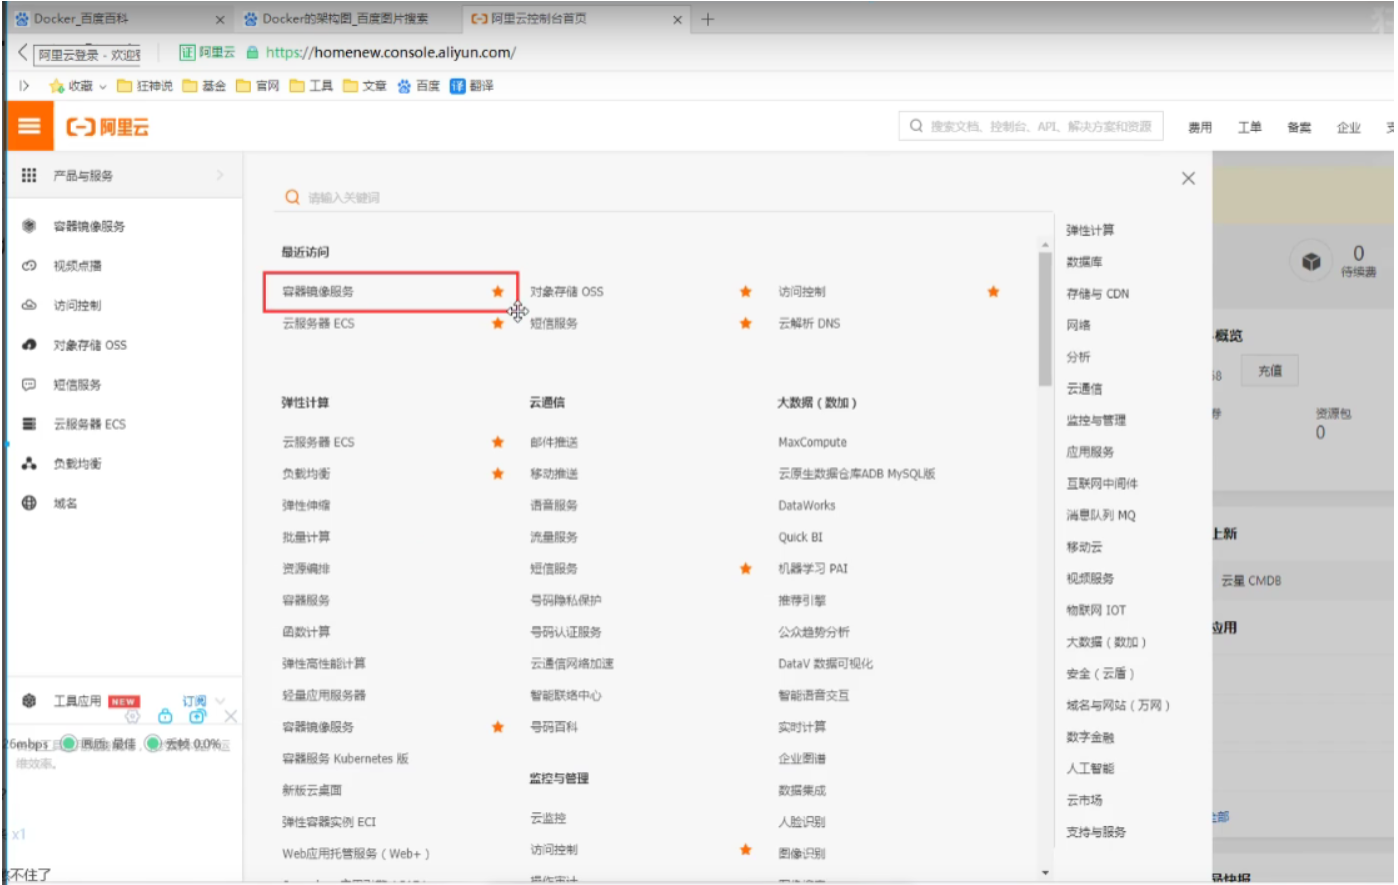Click the 短信服务 chat icon in the left sidebar
1398x885 pixels.
(29, 384)
